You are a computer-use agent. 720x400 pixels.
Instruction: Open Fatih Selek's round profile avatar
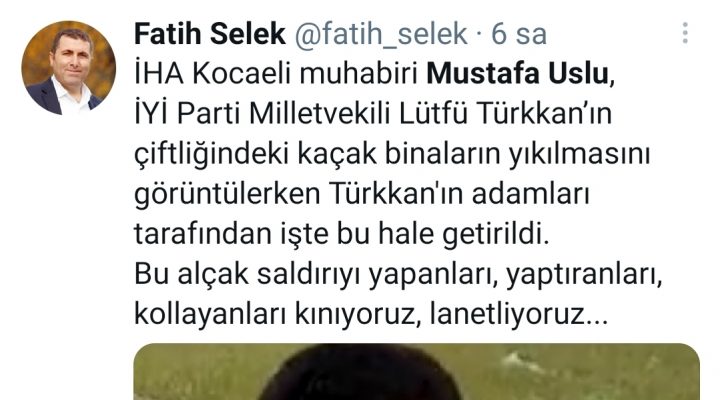pyautogui.click(x=68, y=68)
